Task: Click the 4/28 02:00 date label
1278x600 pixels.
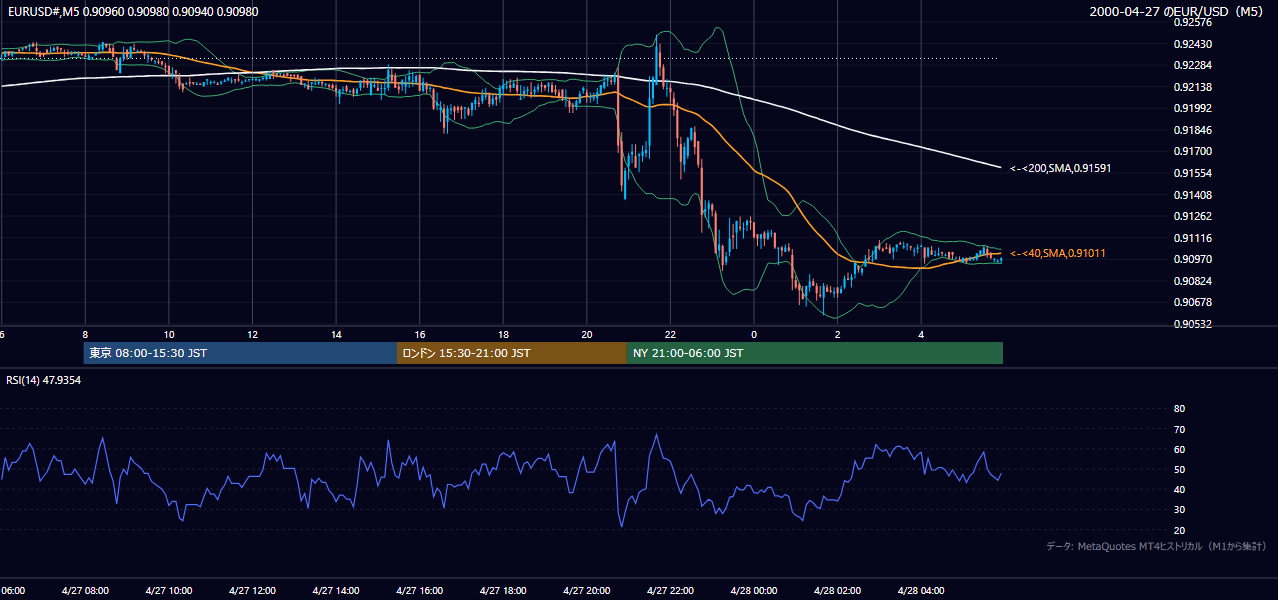Action: [x=837, y=590]
